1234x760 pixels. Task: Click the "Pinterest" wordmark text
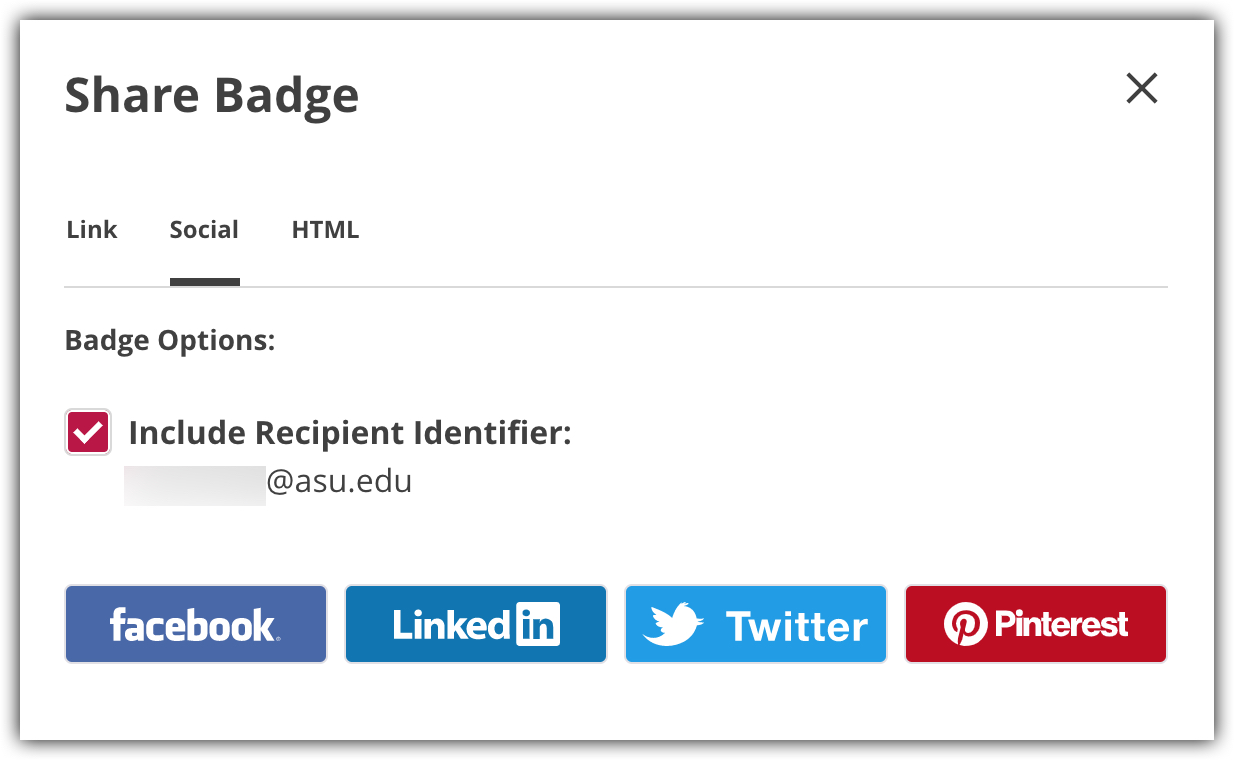click(x=1060, y=625)
